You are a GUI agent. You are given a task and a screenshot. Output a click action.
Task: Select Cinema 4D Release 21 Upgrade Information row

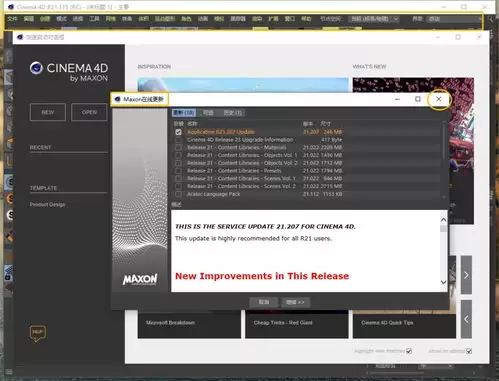click(240, 140)
